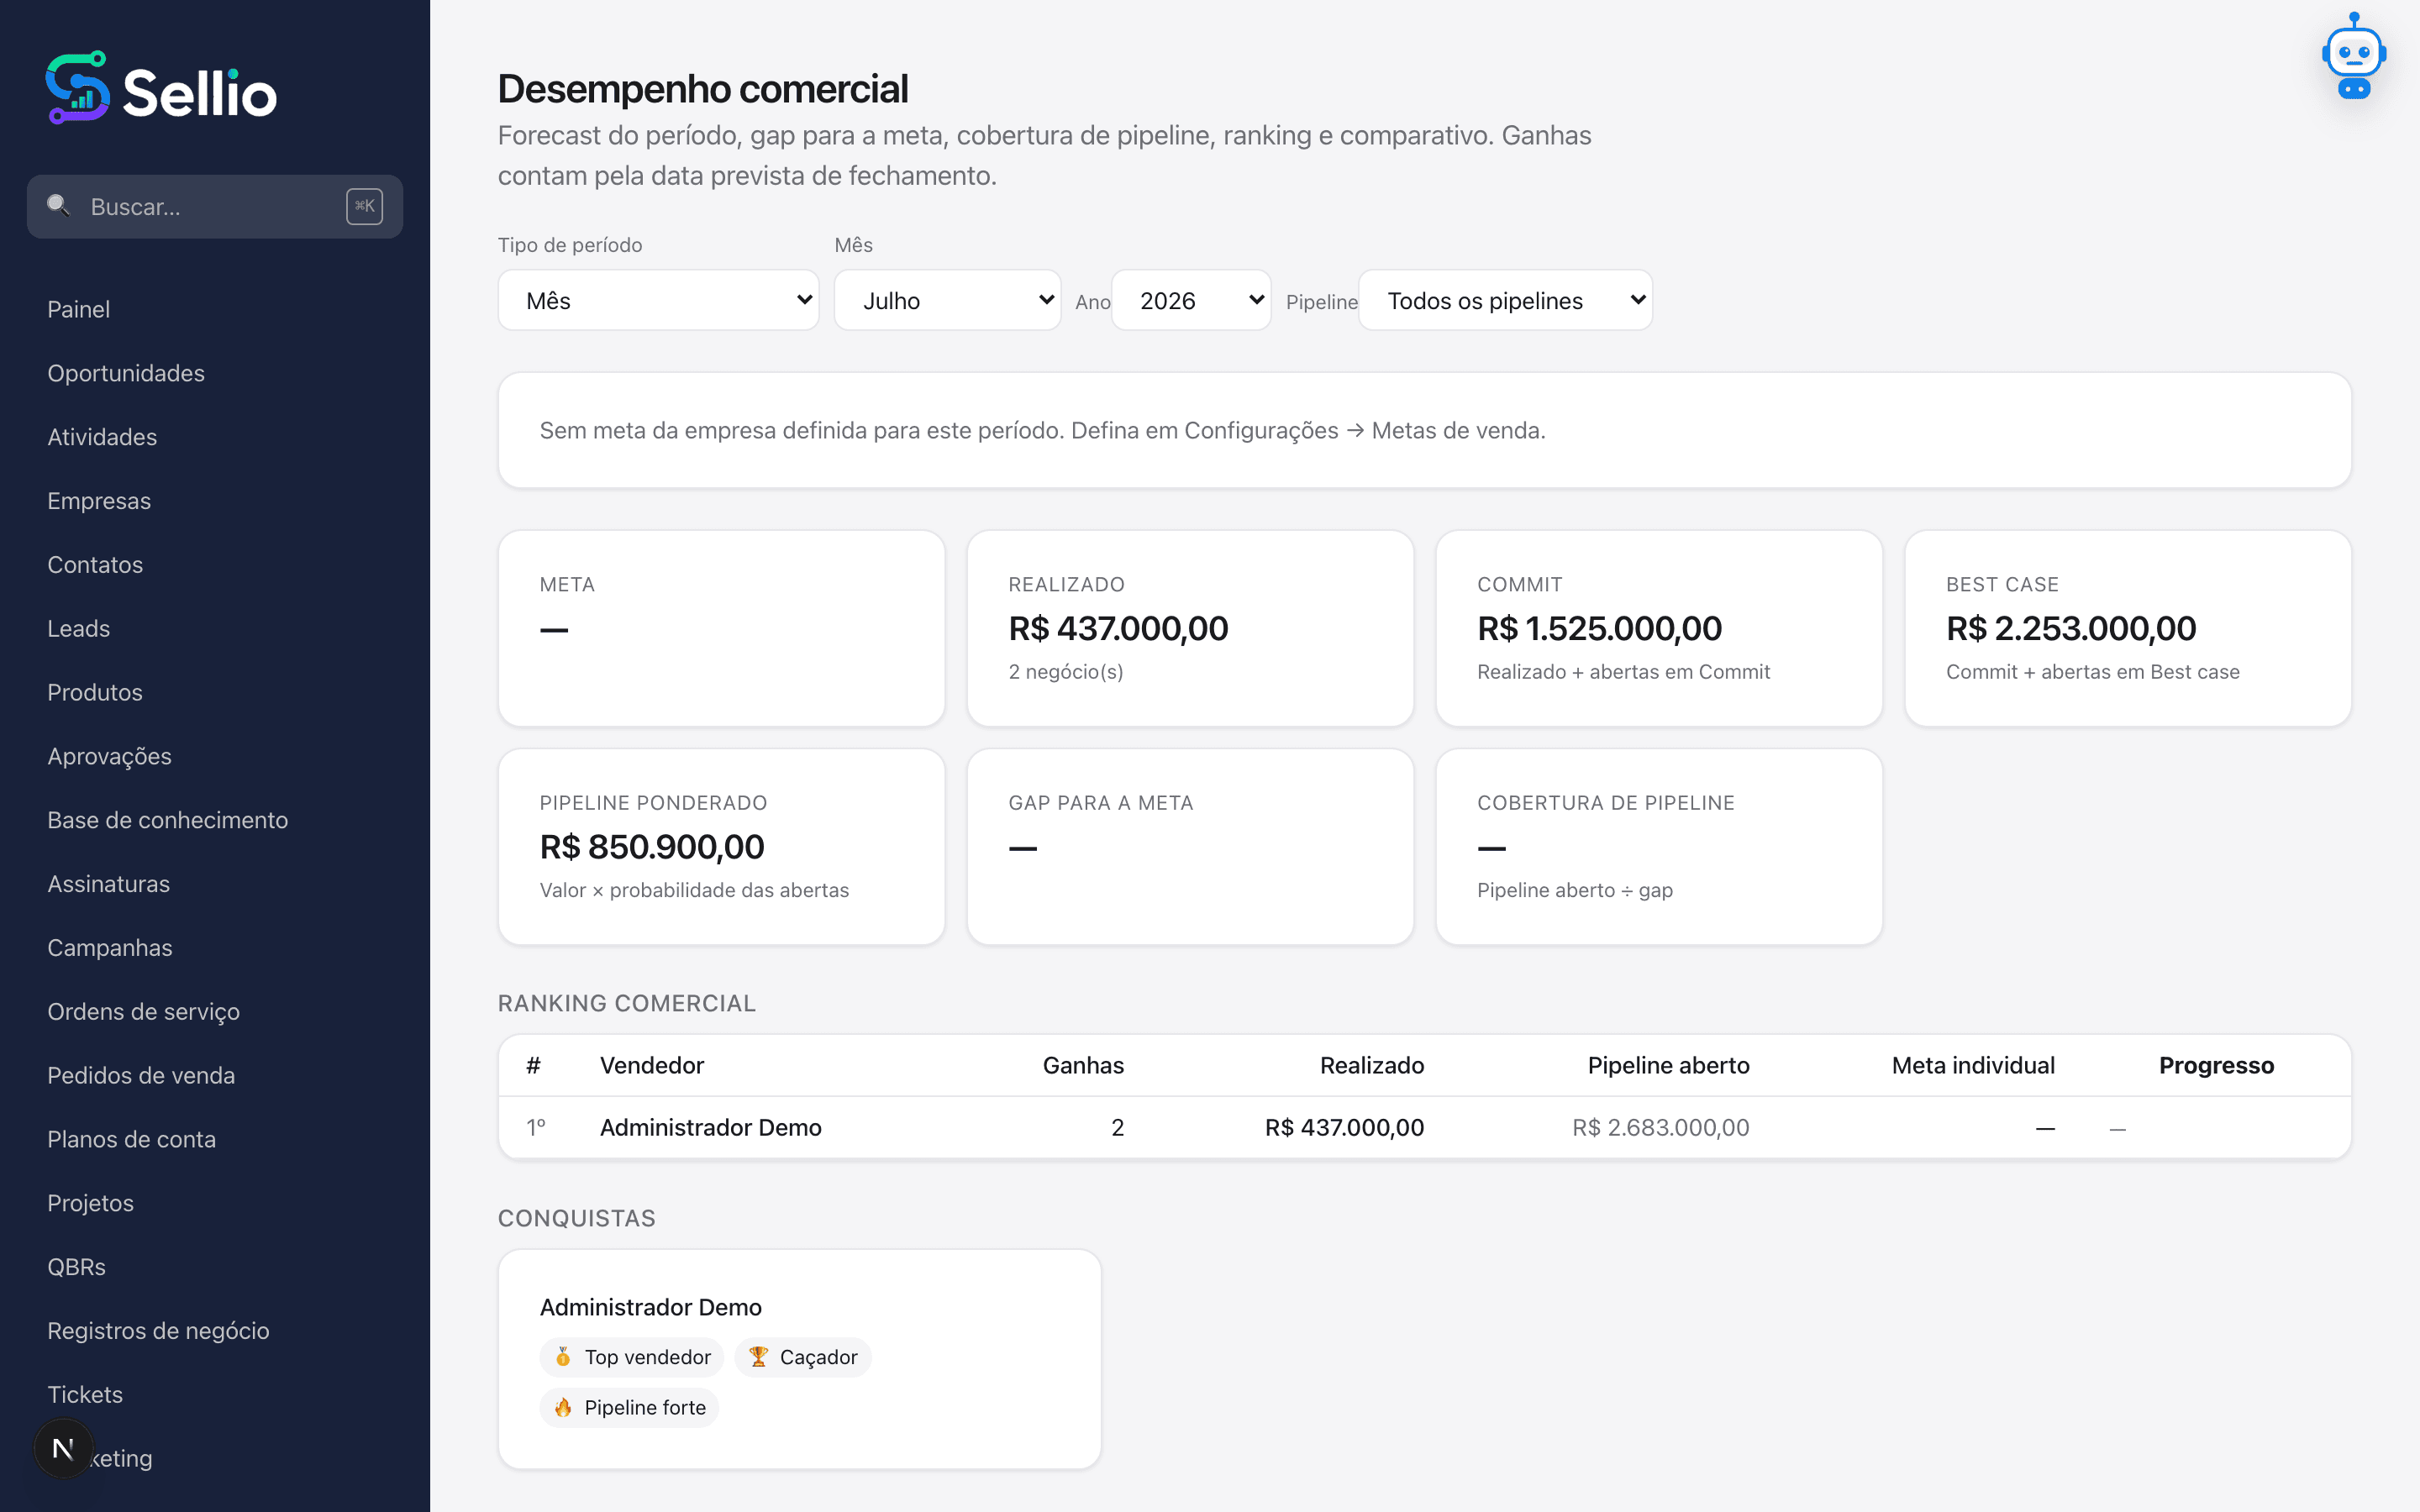Click the magnifier icon in search box
The height and width of the screenshot is (1512, 2420).
[x=58, y=206]
